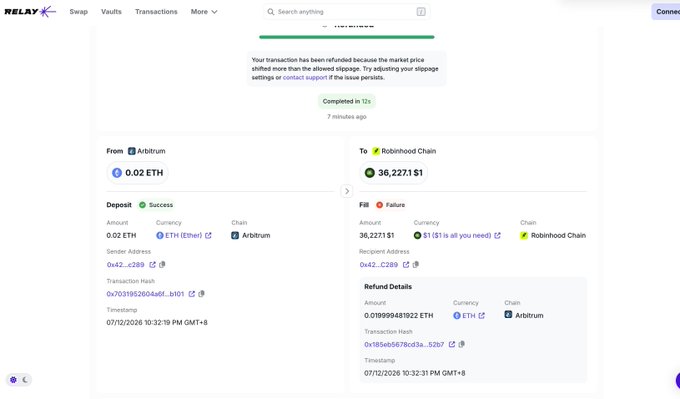Switch to dark theme moon icon
680x399 pixels.
(25, 380)
